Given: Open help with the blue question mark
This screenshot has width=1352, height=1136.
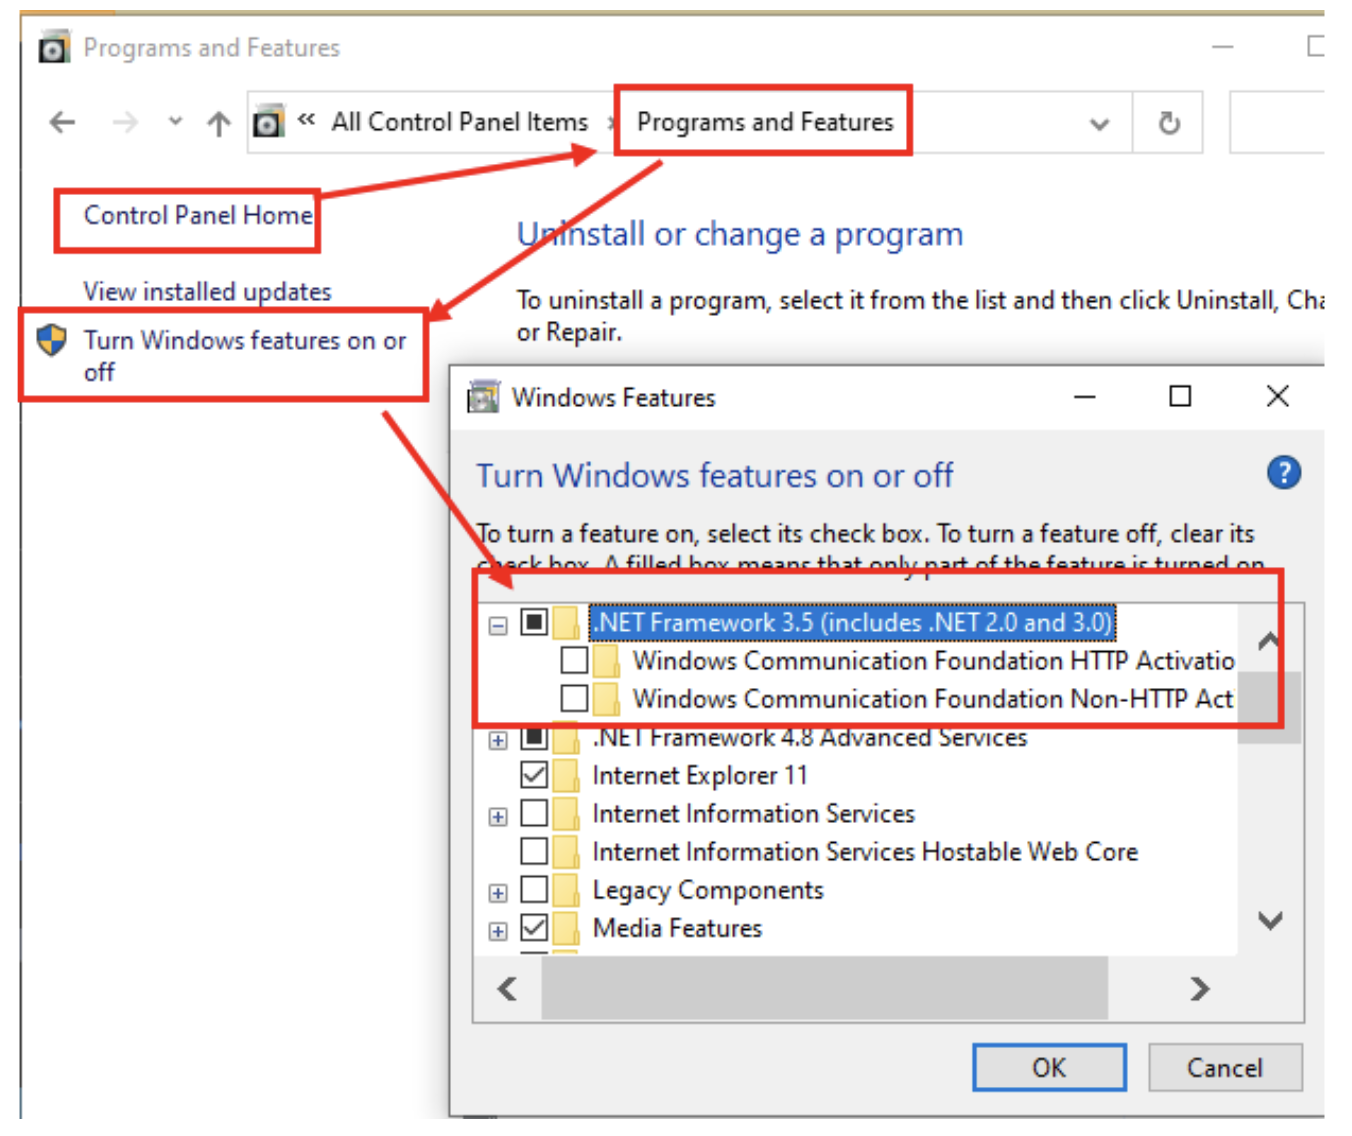Looking at the screenshot, I should click(x=1283, y=473).
